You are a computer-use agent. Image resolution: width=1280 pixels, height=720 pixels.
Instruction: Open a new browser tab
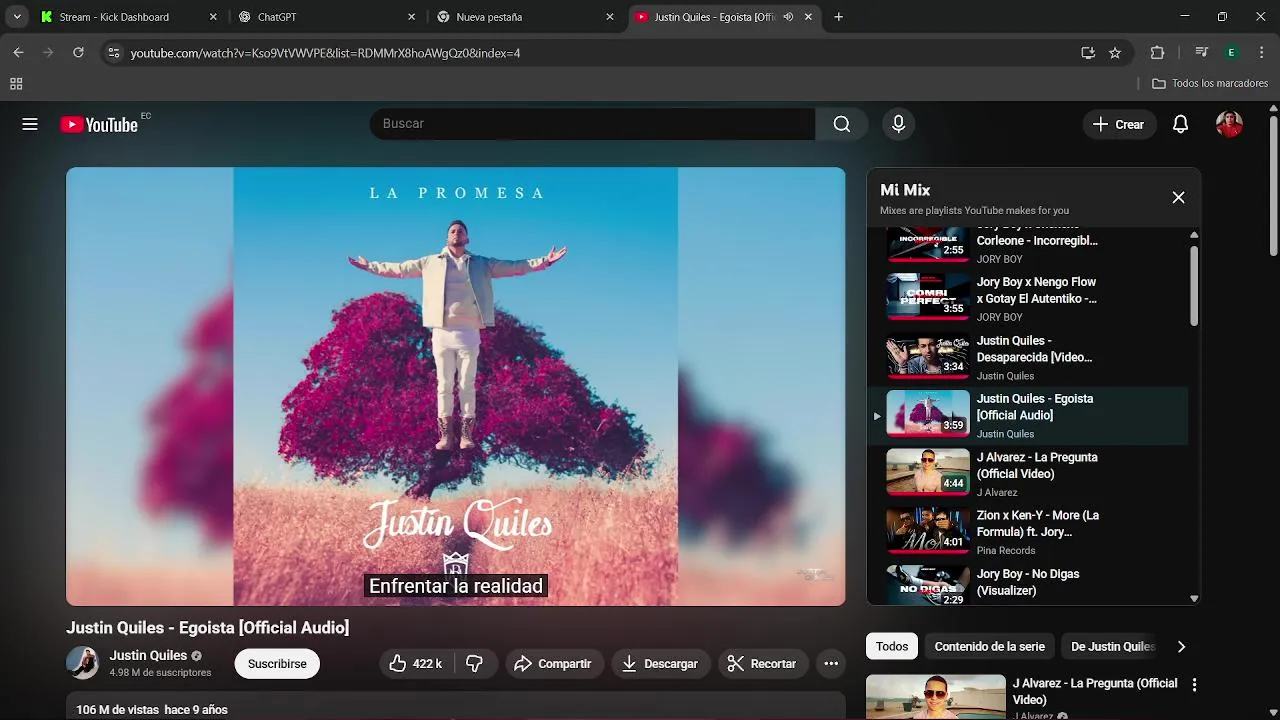[x=838, y=17]
